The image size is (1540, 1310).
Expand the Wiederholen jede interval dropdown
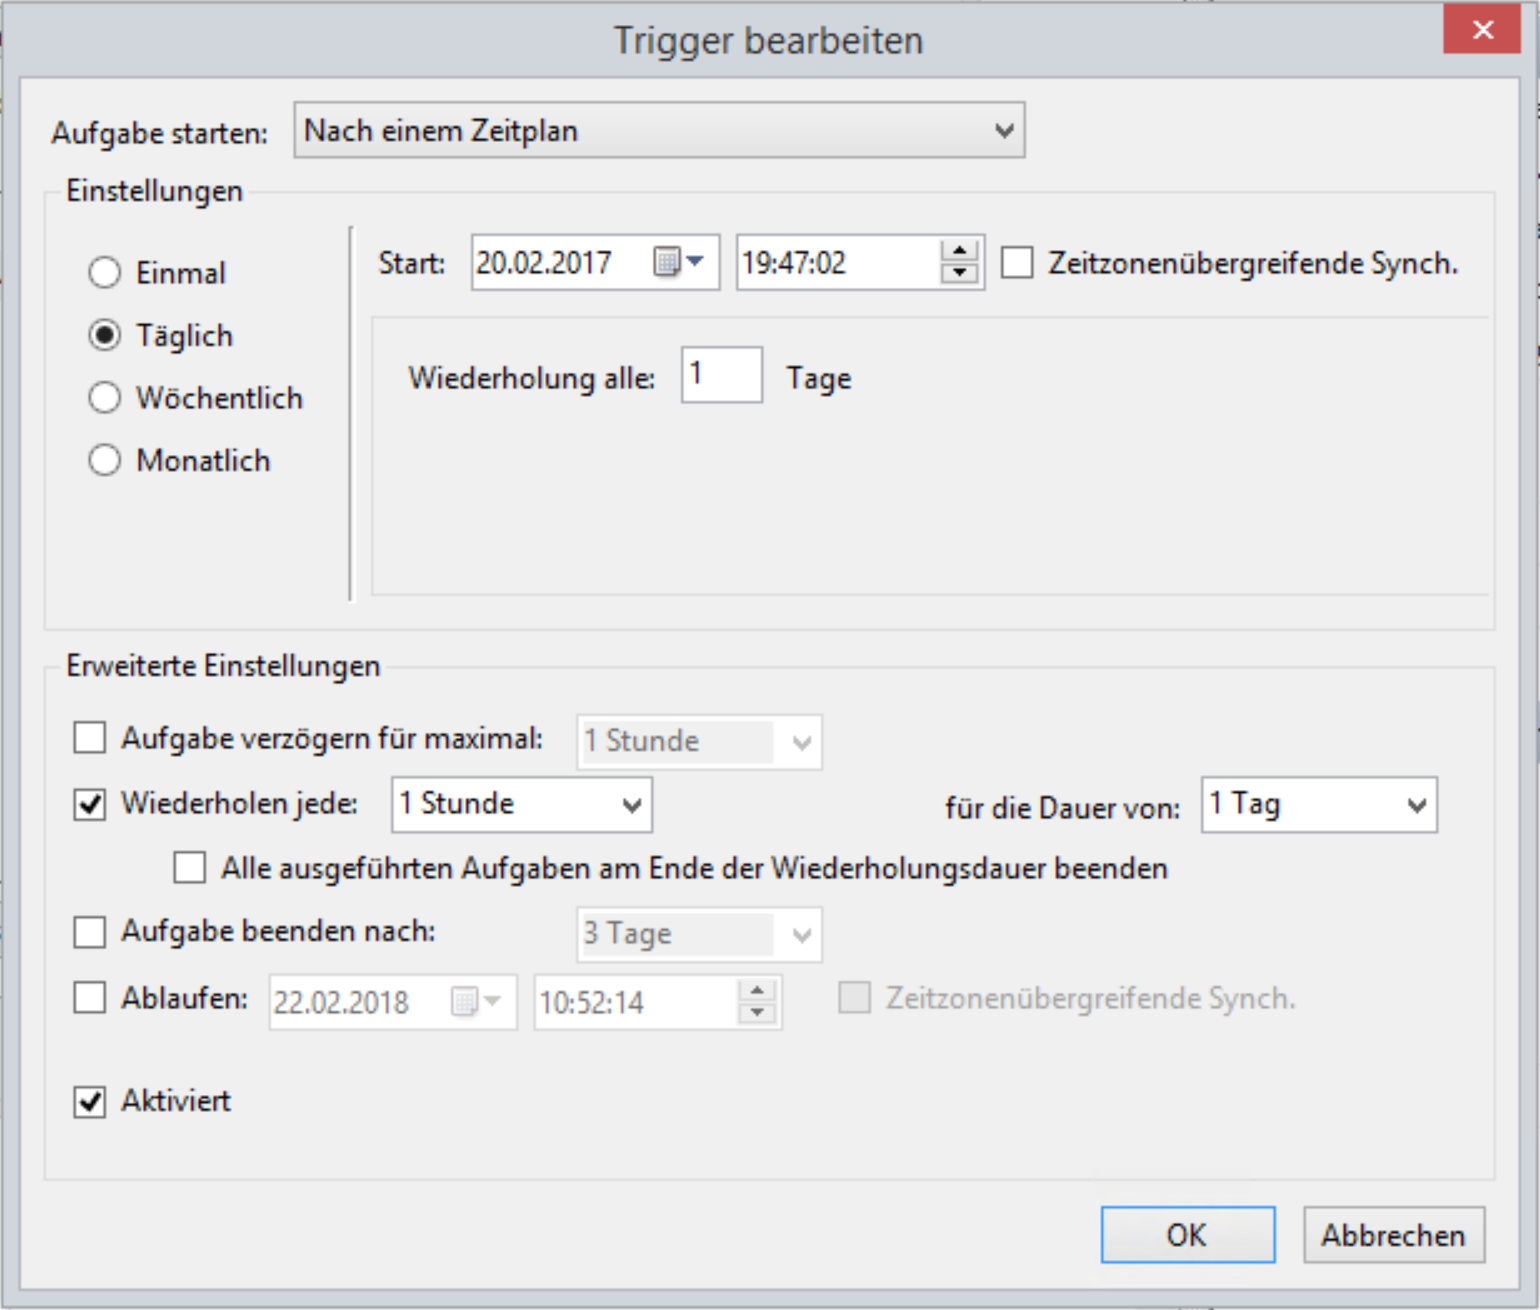click(x=522, y=805)
